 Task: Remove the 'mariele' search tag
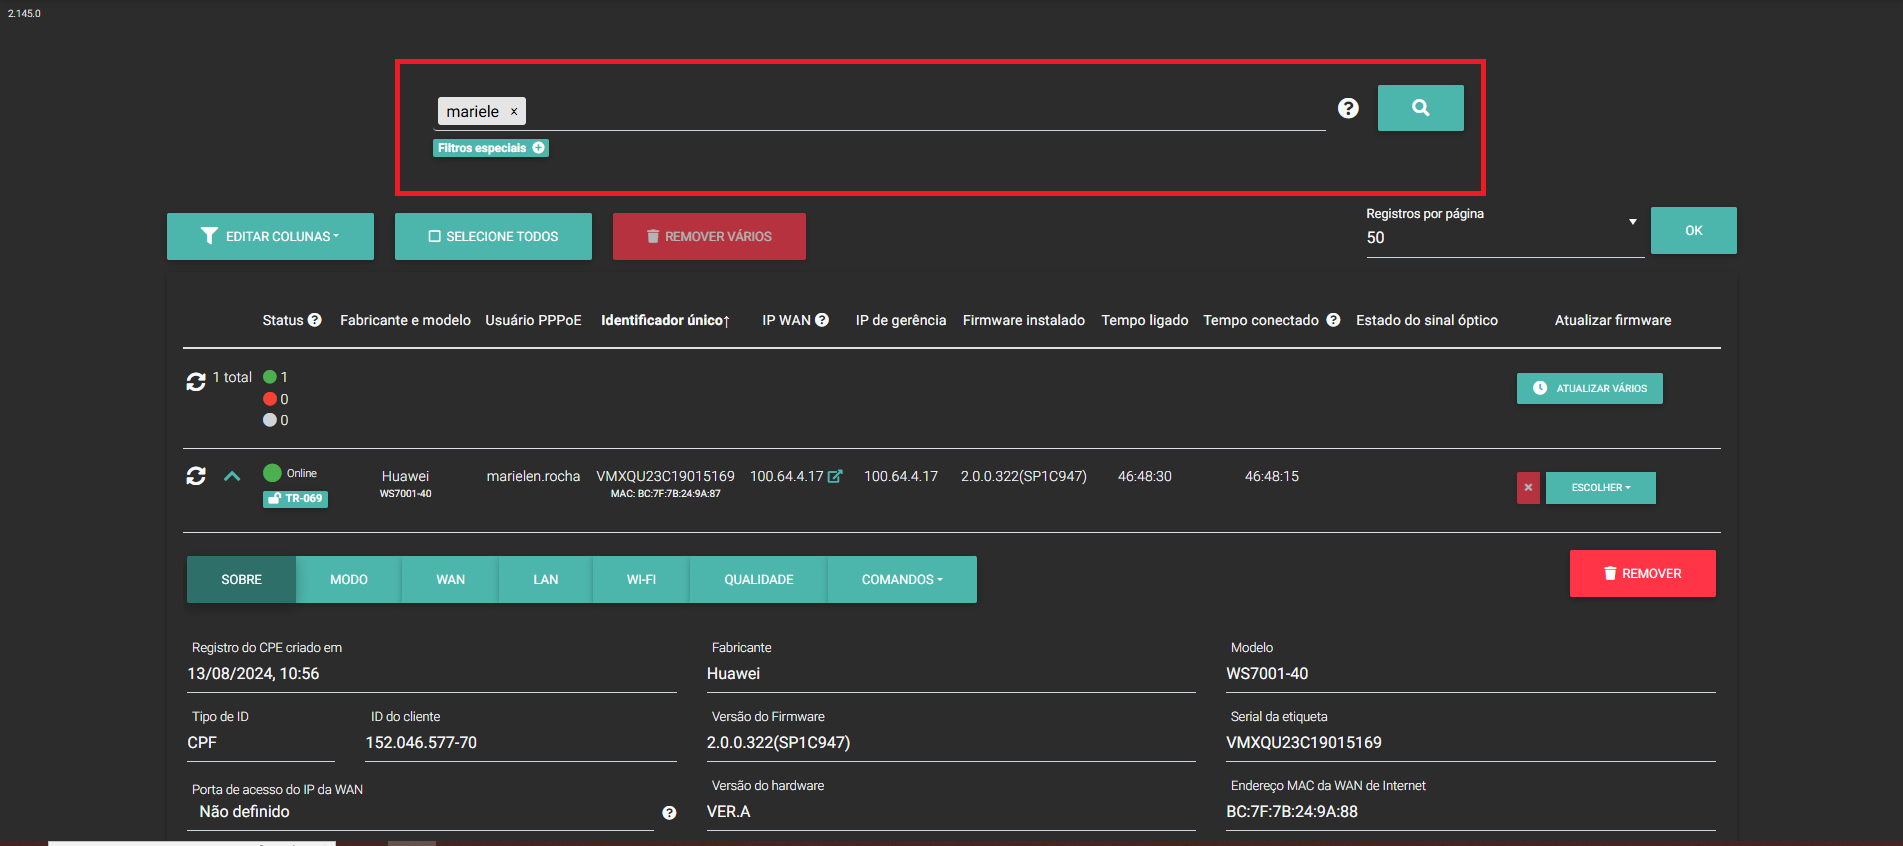(x=514, y=112)
